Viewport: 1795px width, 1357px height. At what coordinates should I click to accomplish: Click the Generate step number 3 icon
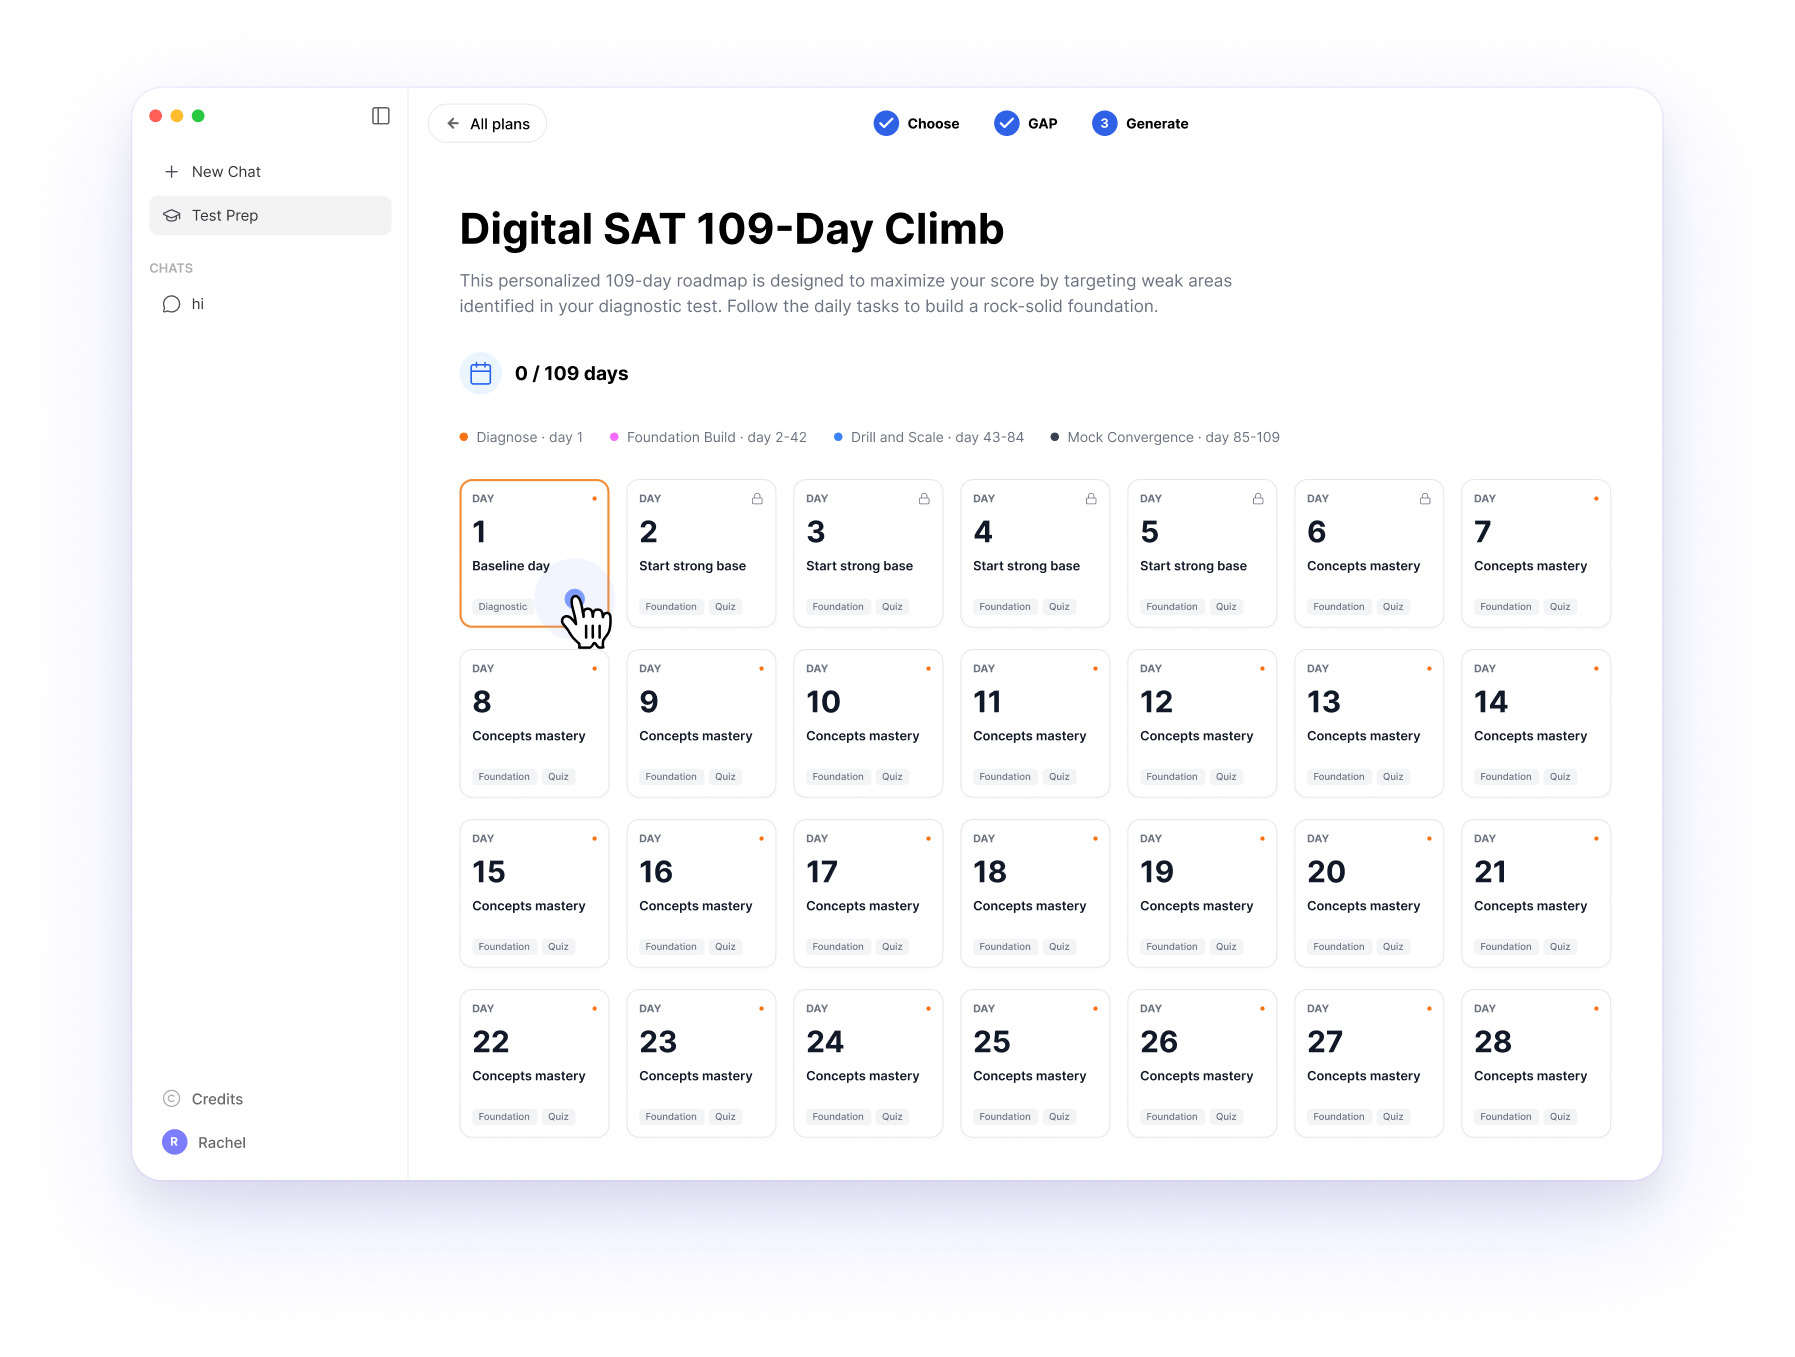point(1104,124)
